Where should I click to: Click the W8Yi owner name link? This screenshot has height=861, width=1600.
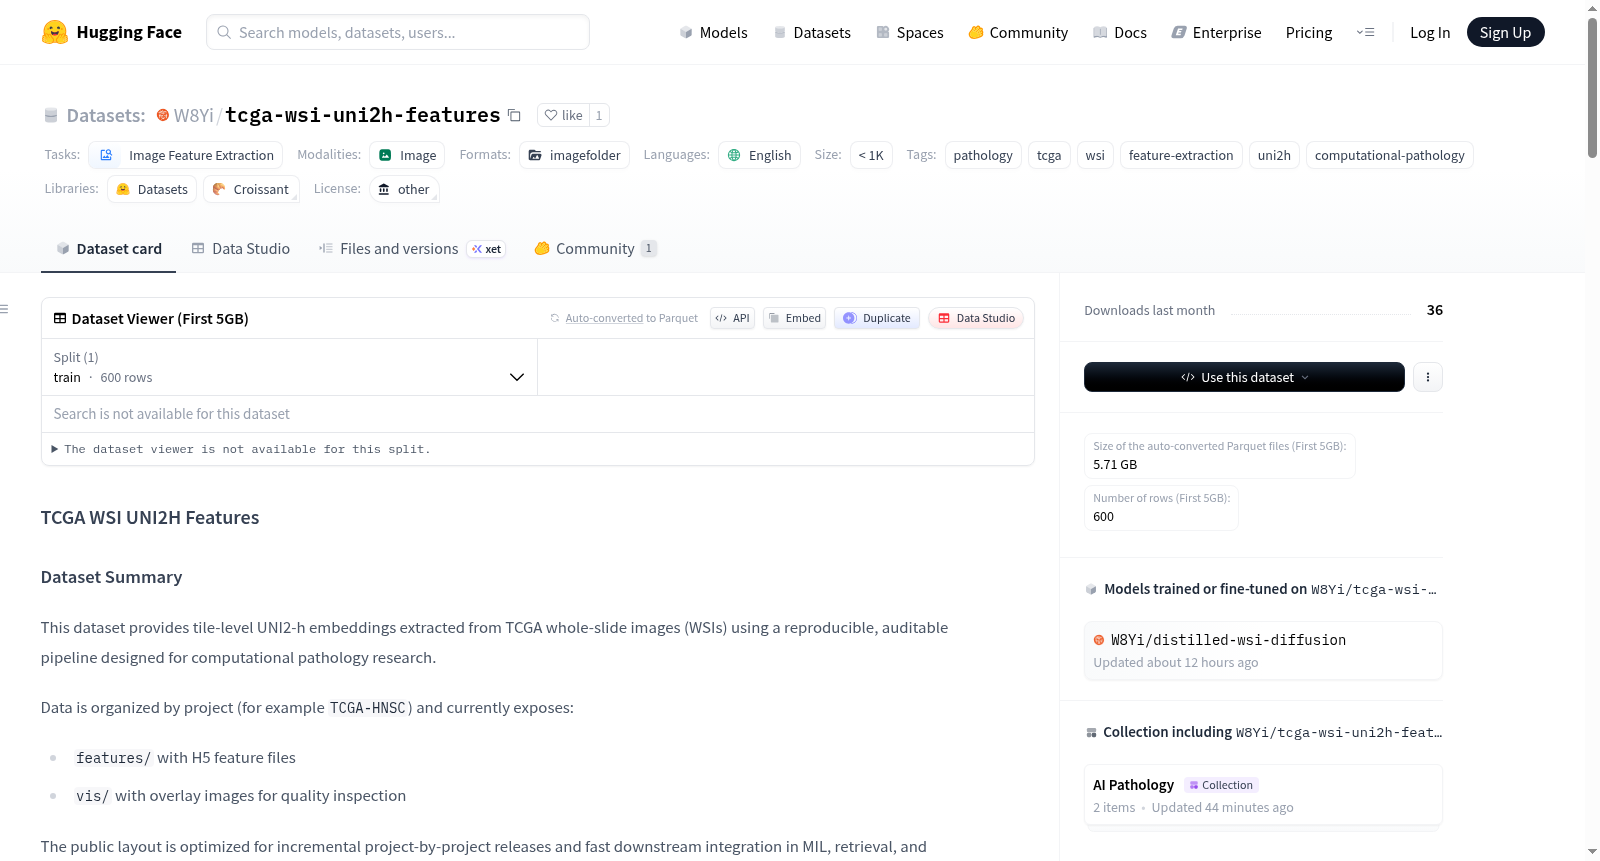pyautogui.click(x=194, y=115)
